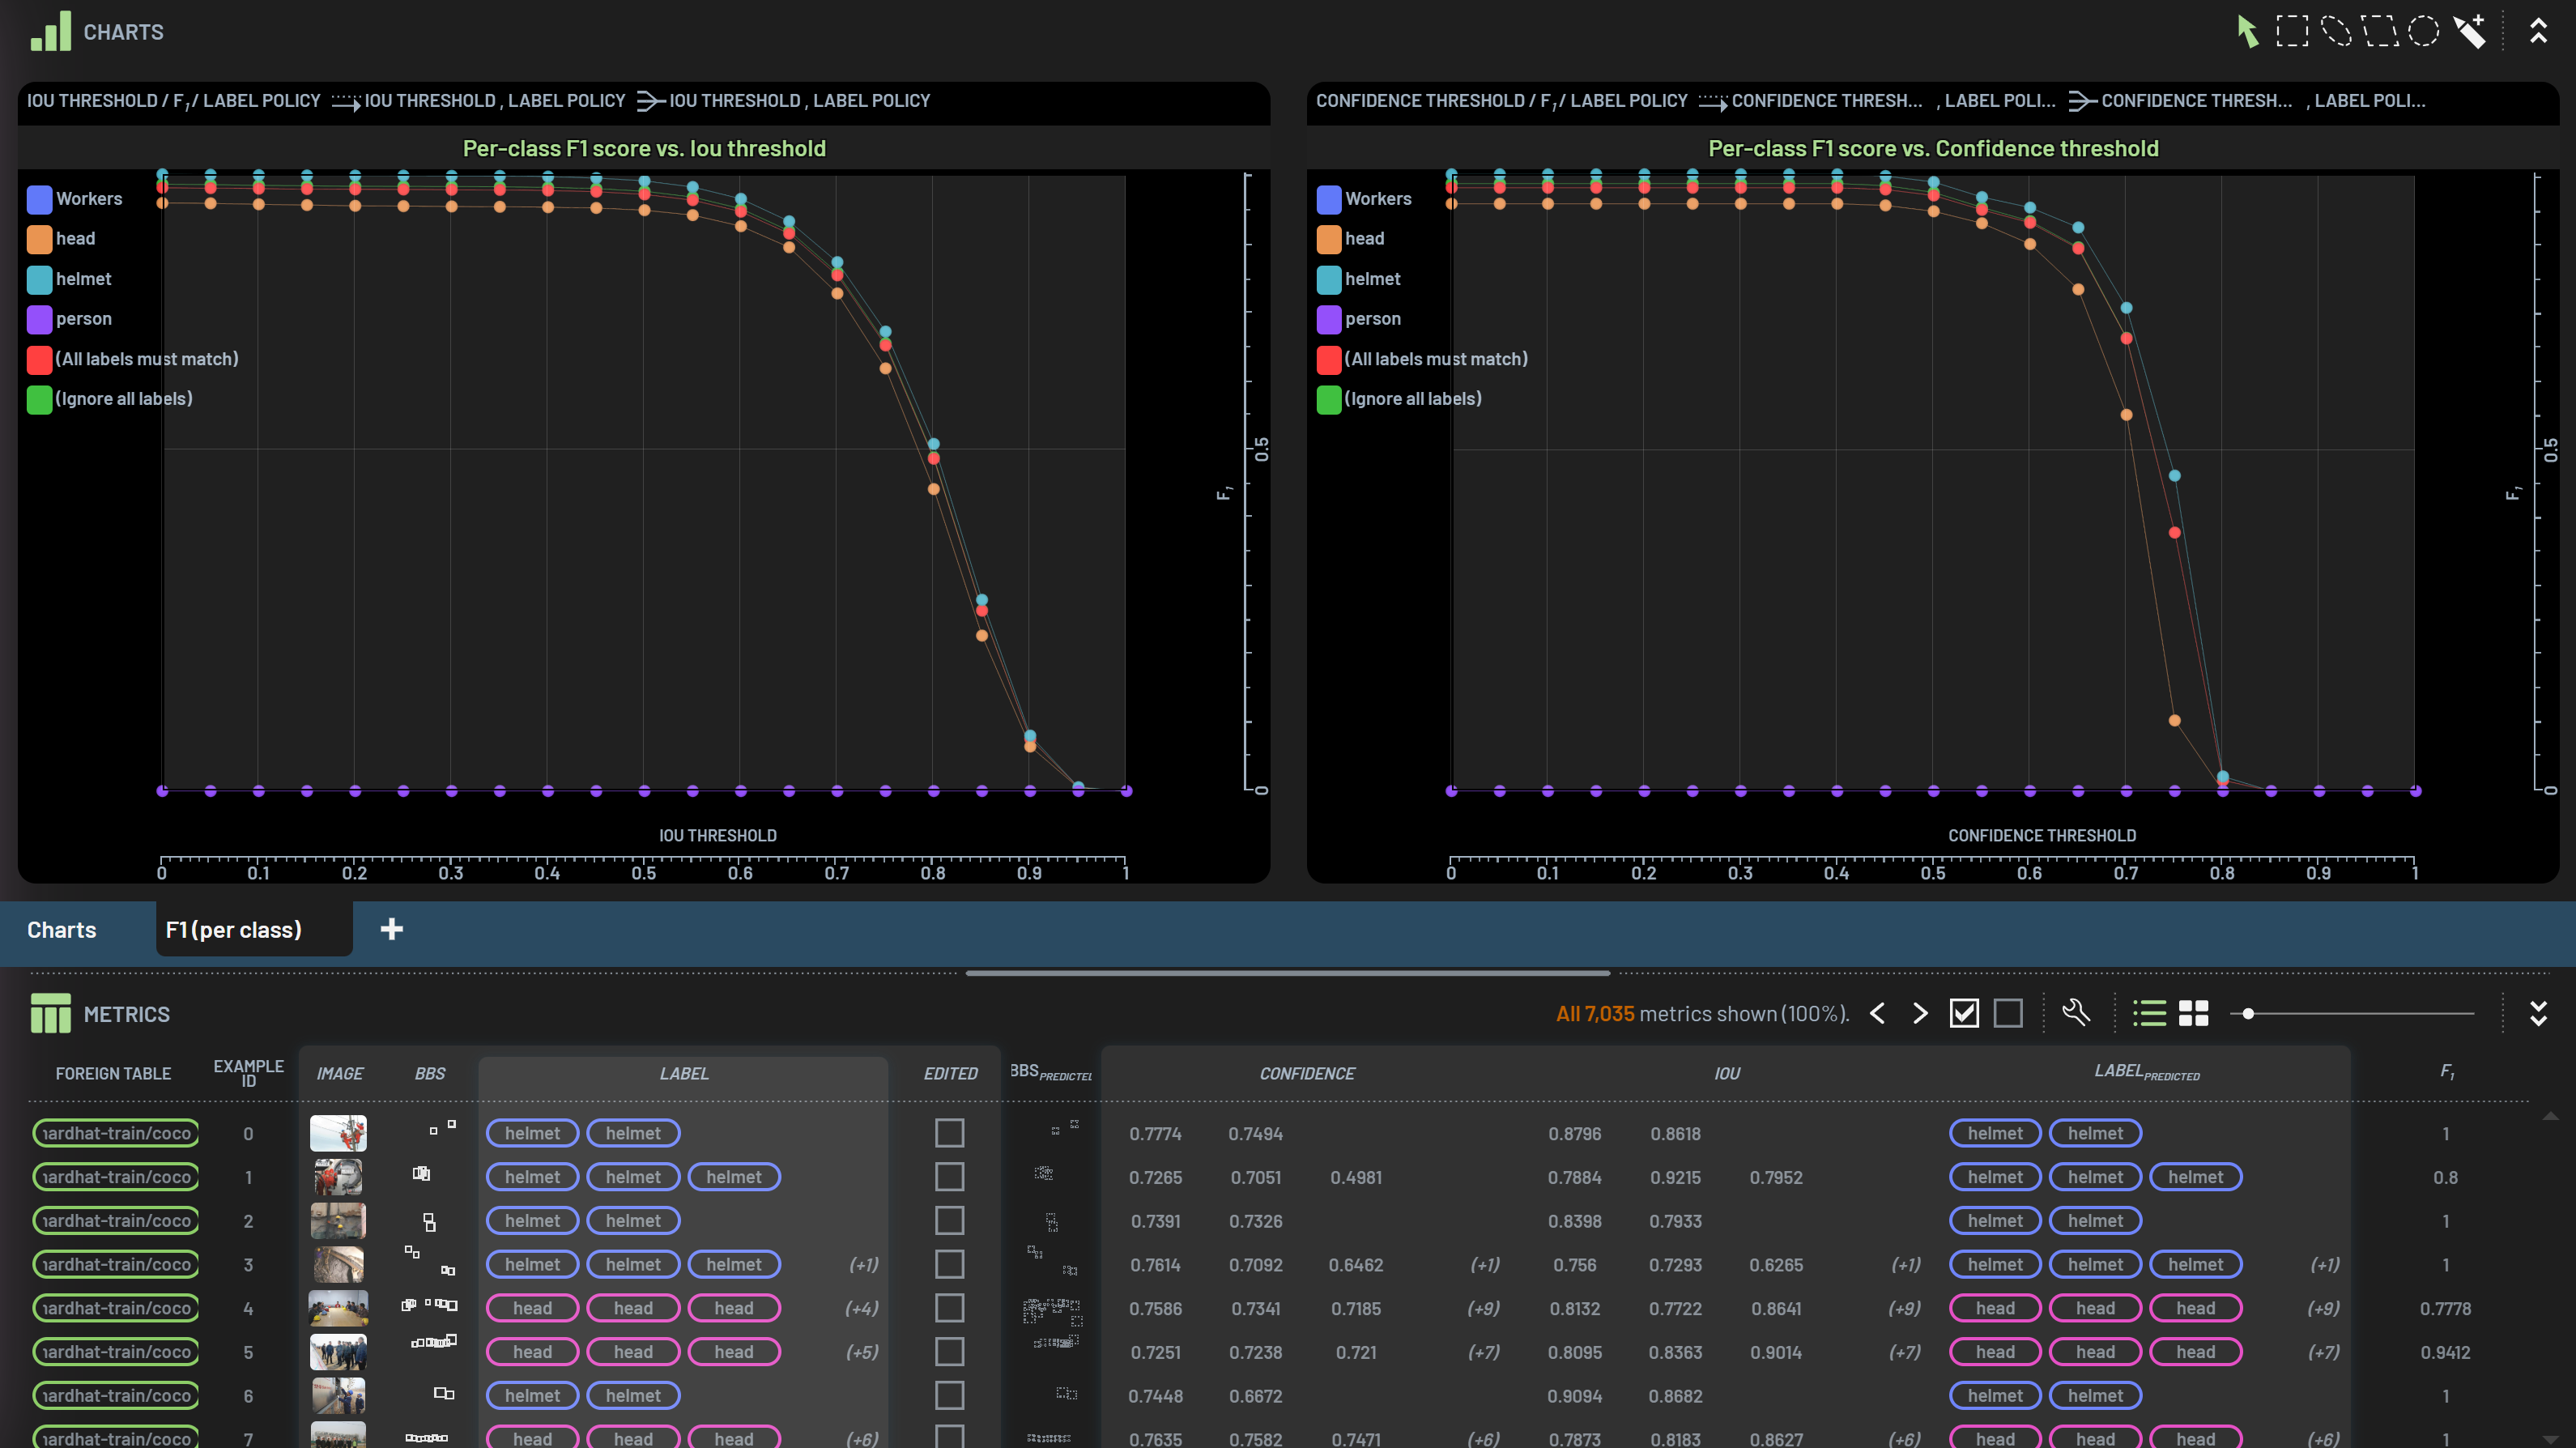Screen dimensions: 2576x1448
Task: Click first hardhat-train/coco foreign table link
Action: pos(116,1133)
